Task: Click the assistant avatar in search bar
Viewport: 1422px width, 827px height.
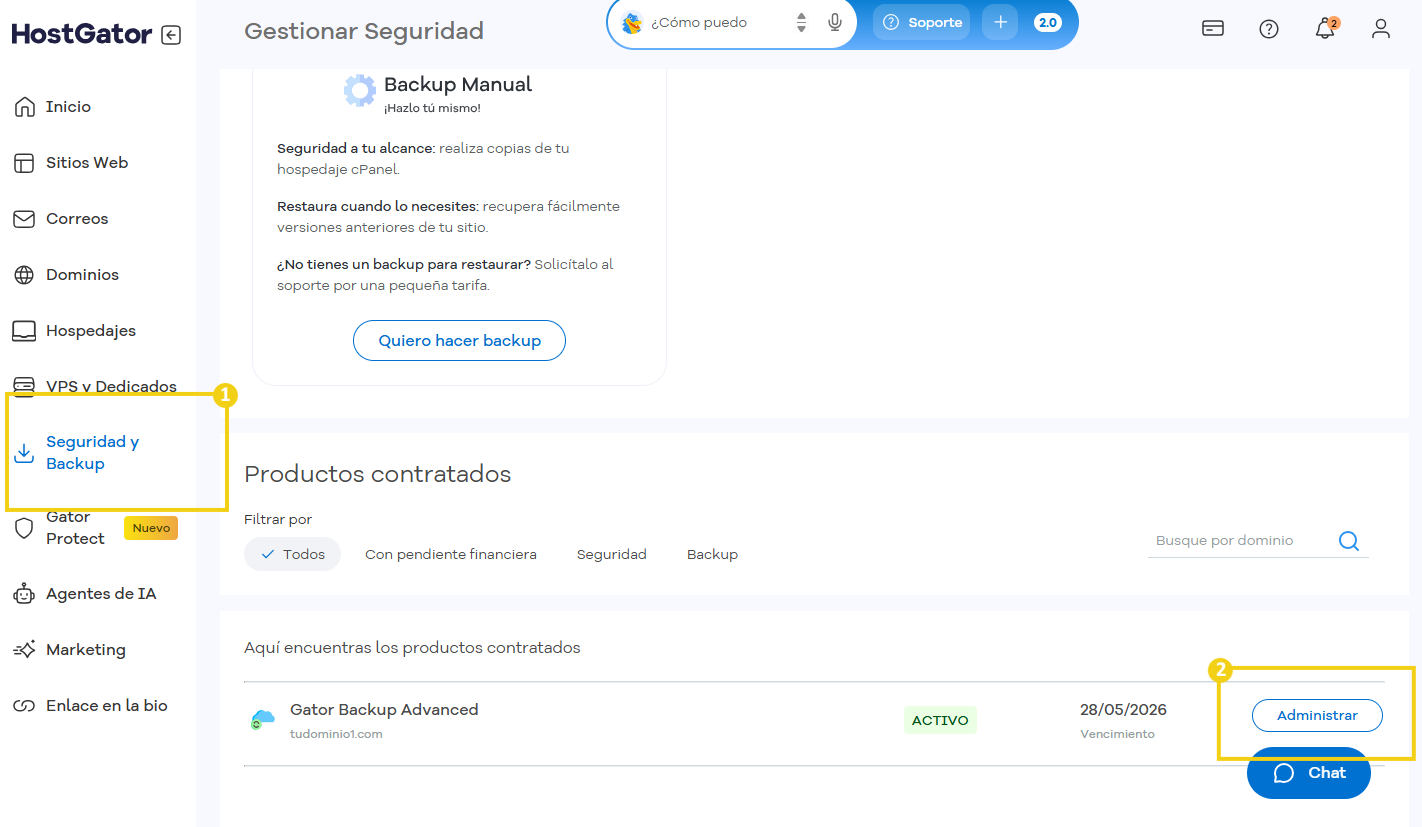Action: pos(632,22)
